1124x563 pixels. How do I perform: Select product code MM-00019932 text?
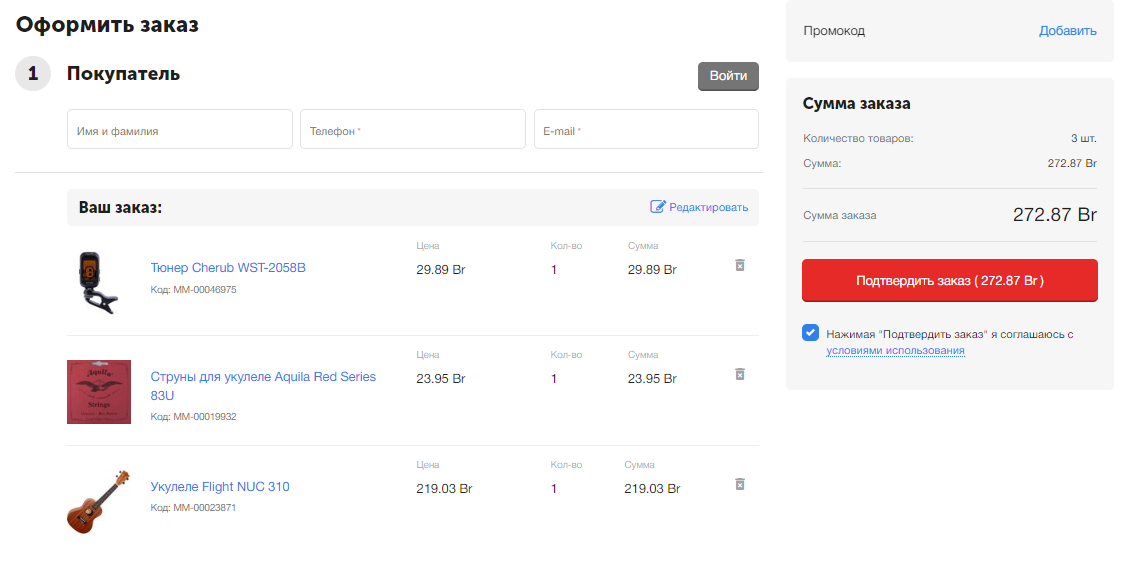tap(205, 417)
